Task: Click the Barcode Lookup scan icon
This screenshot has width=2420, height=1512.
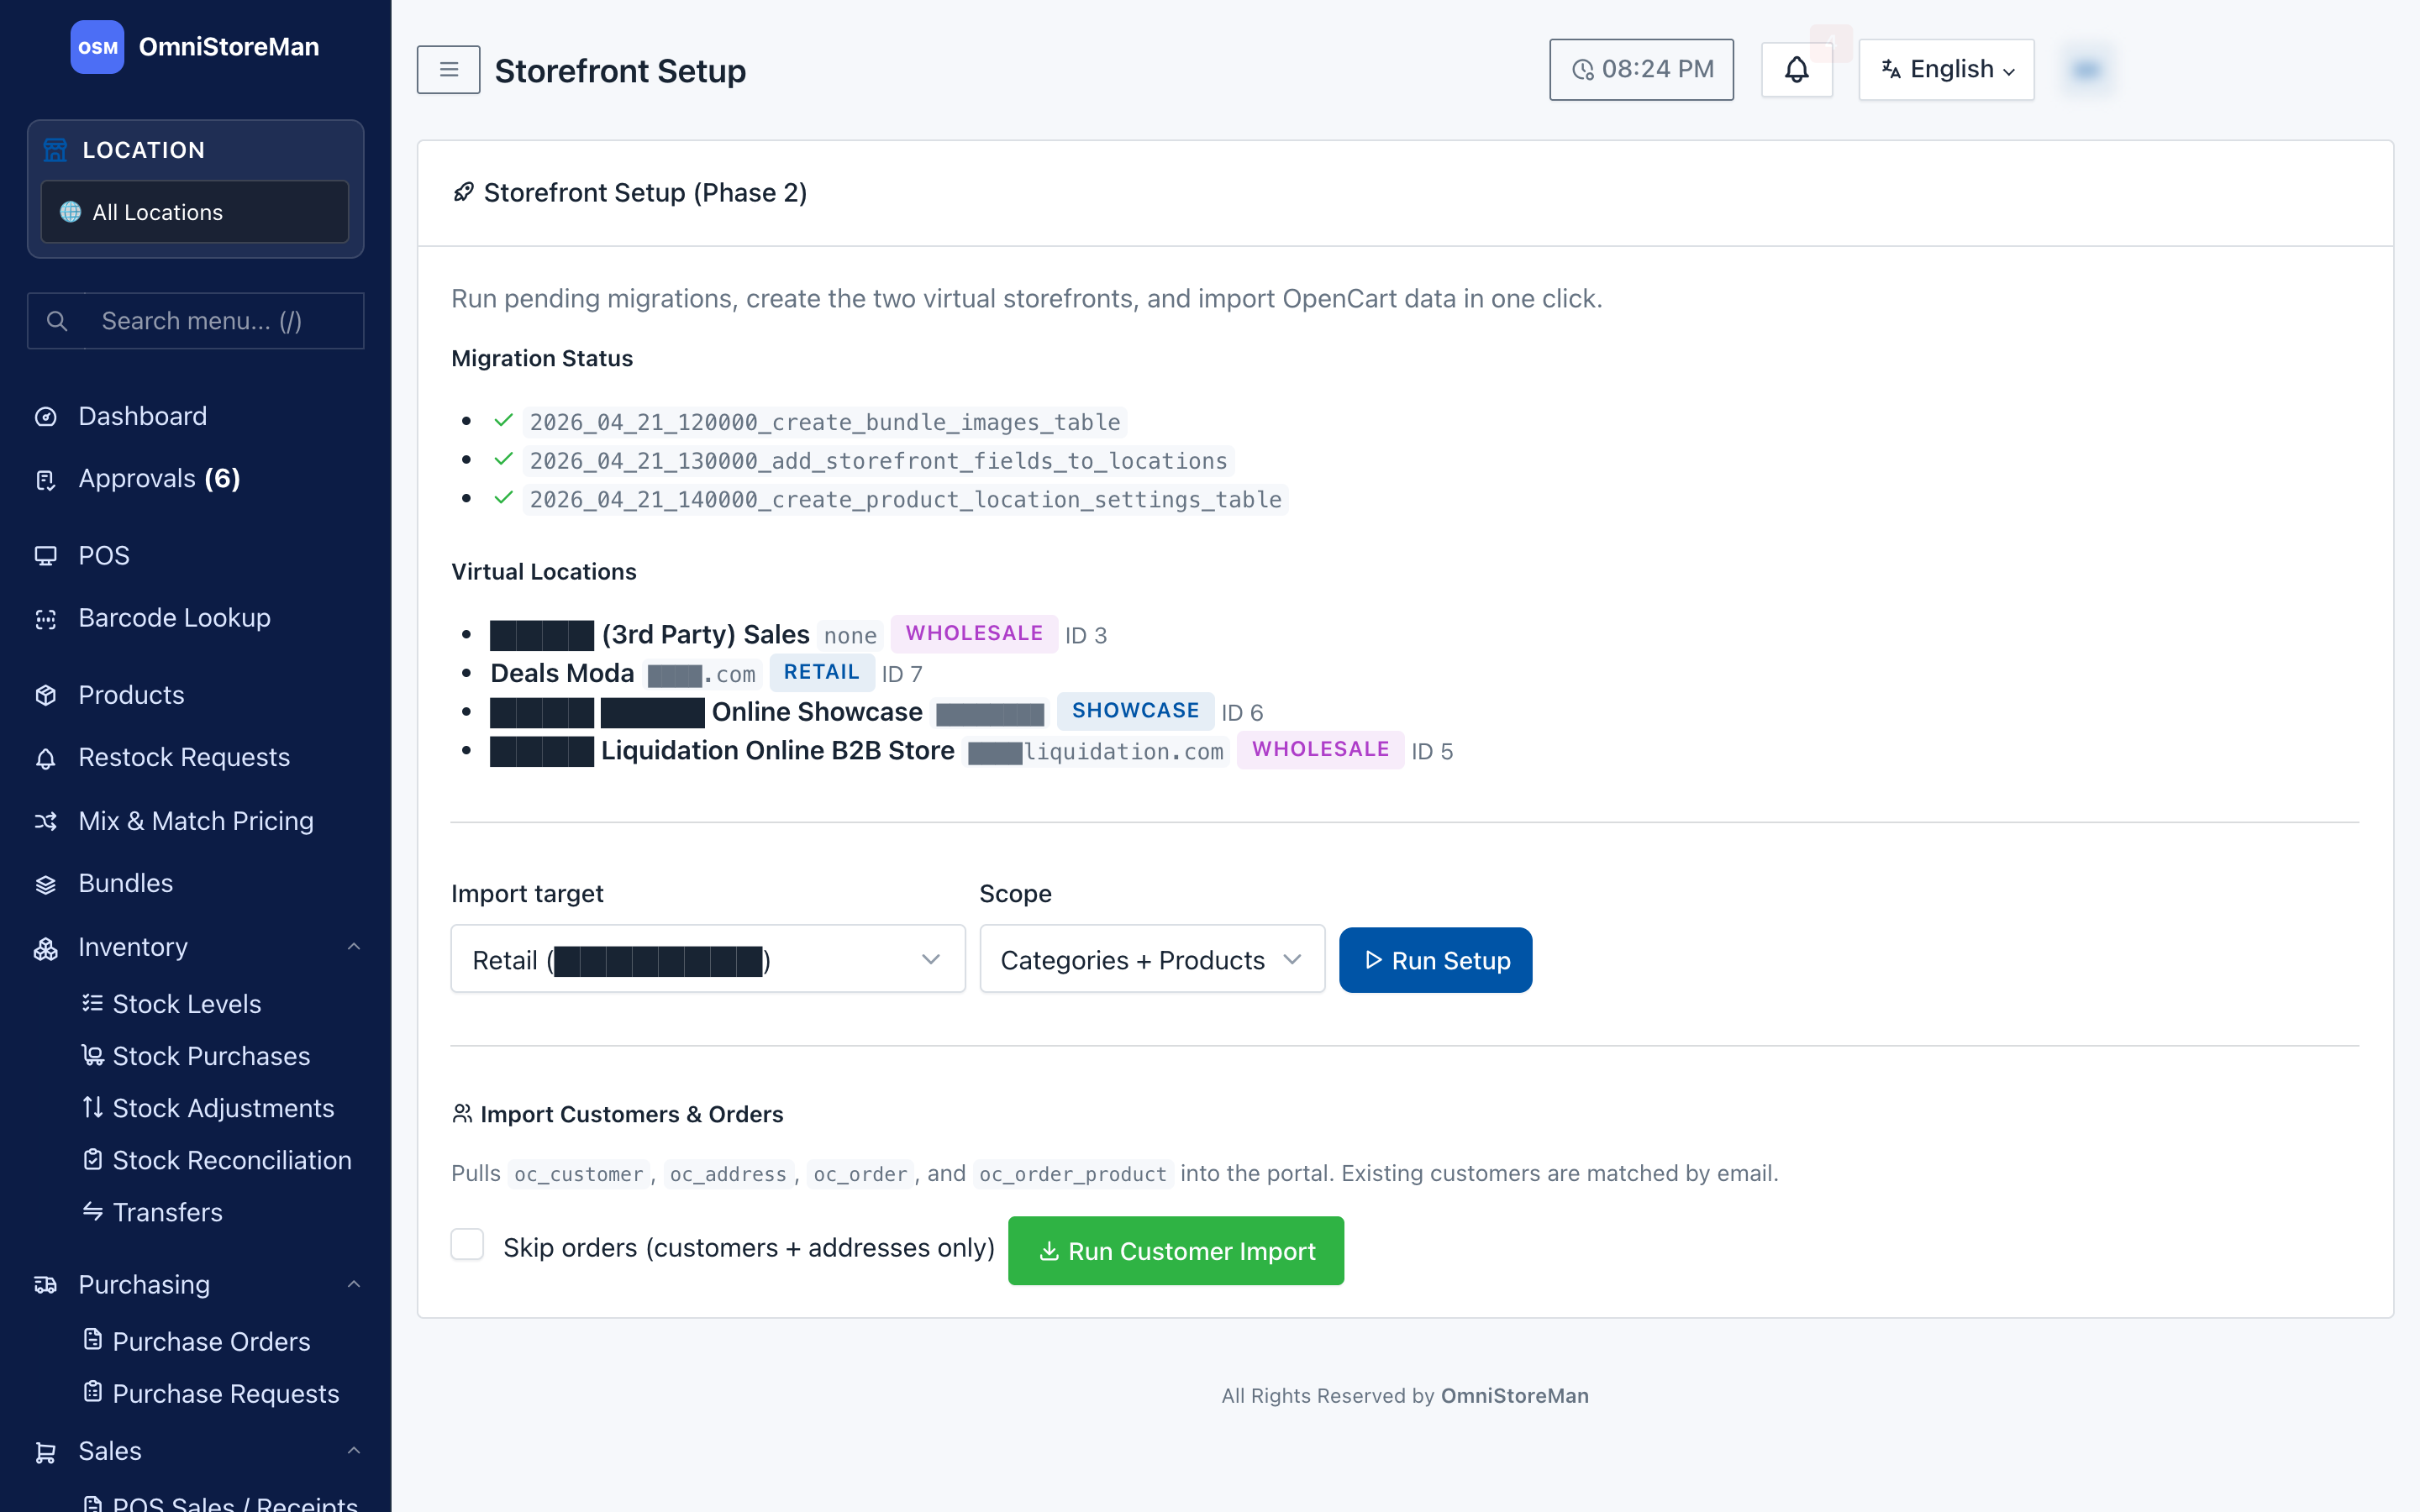Action: [46, 619]
